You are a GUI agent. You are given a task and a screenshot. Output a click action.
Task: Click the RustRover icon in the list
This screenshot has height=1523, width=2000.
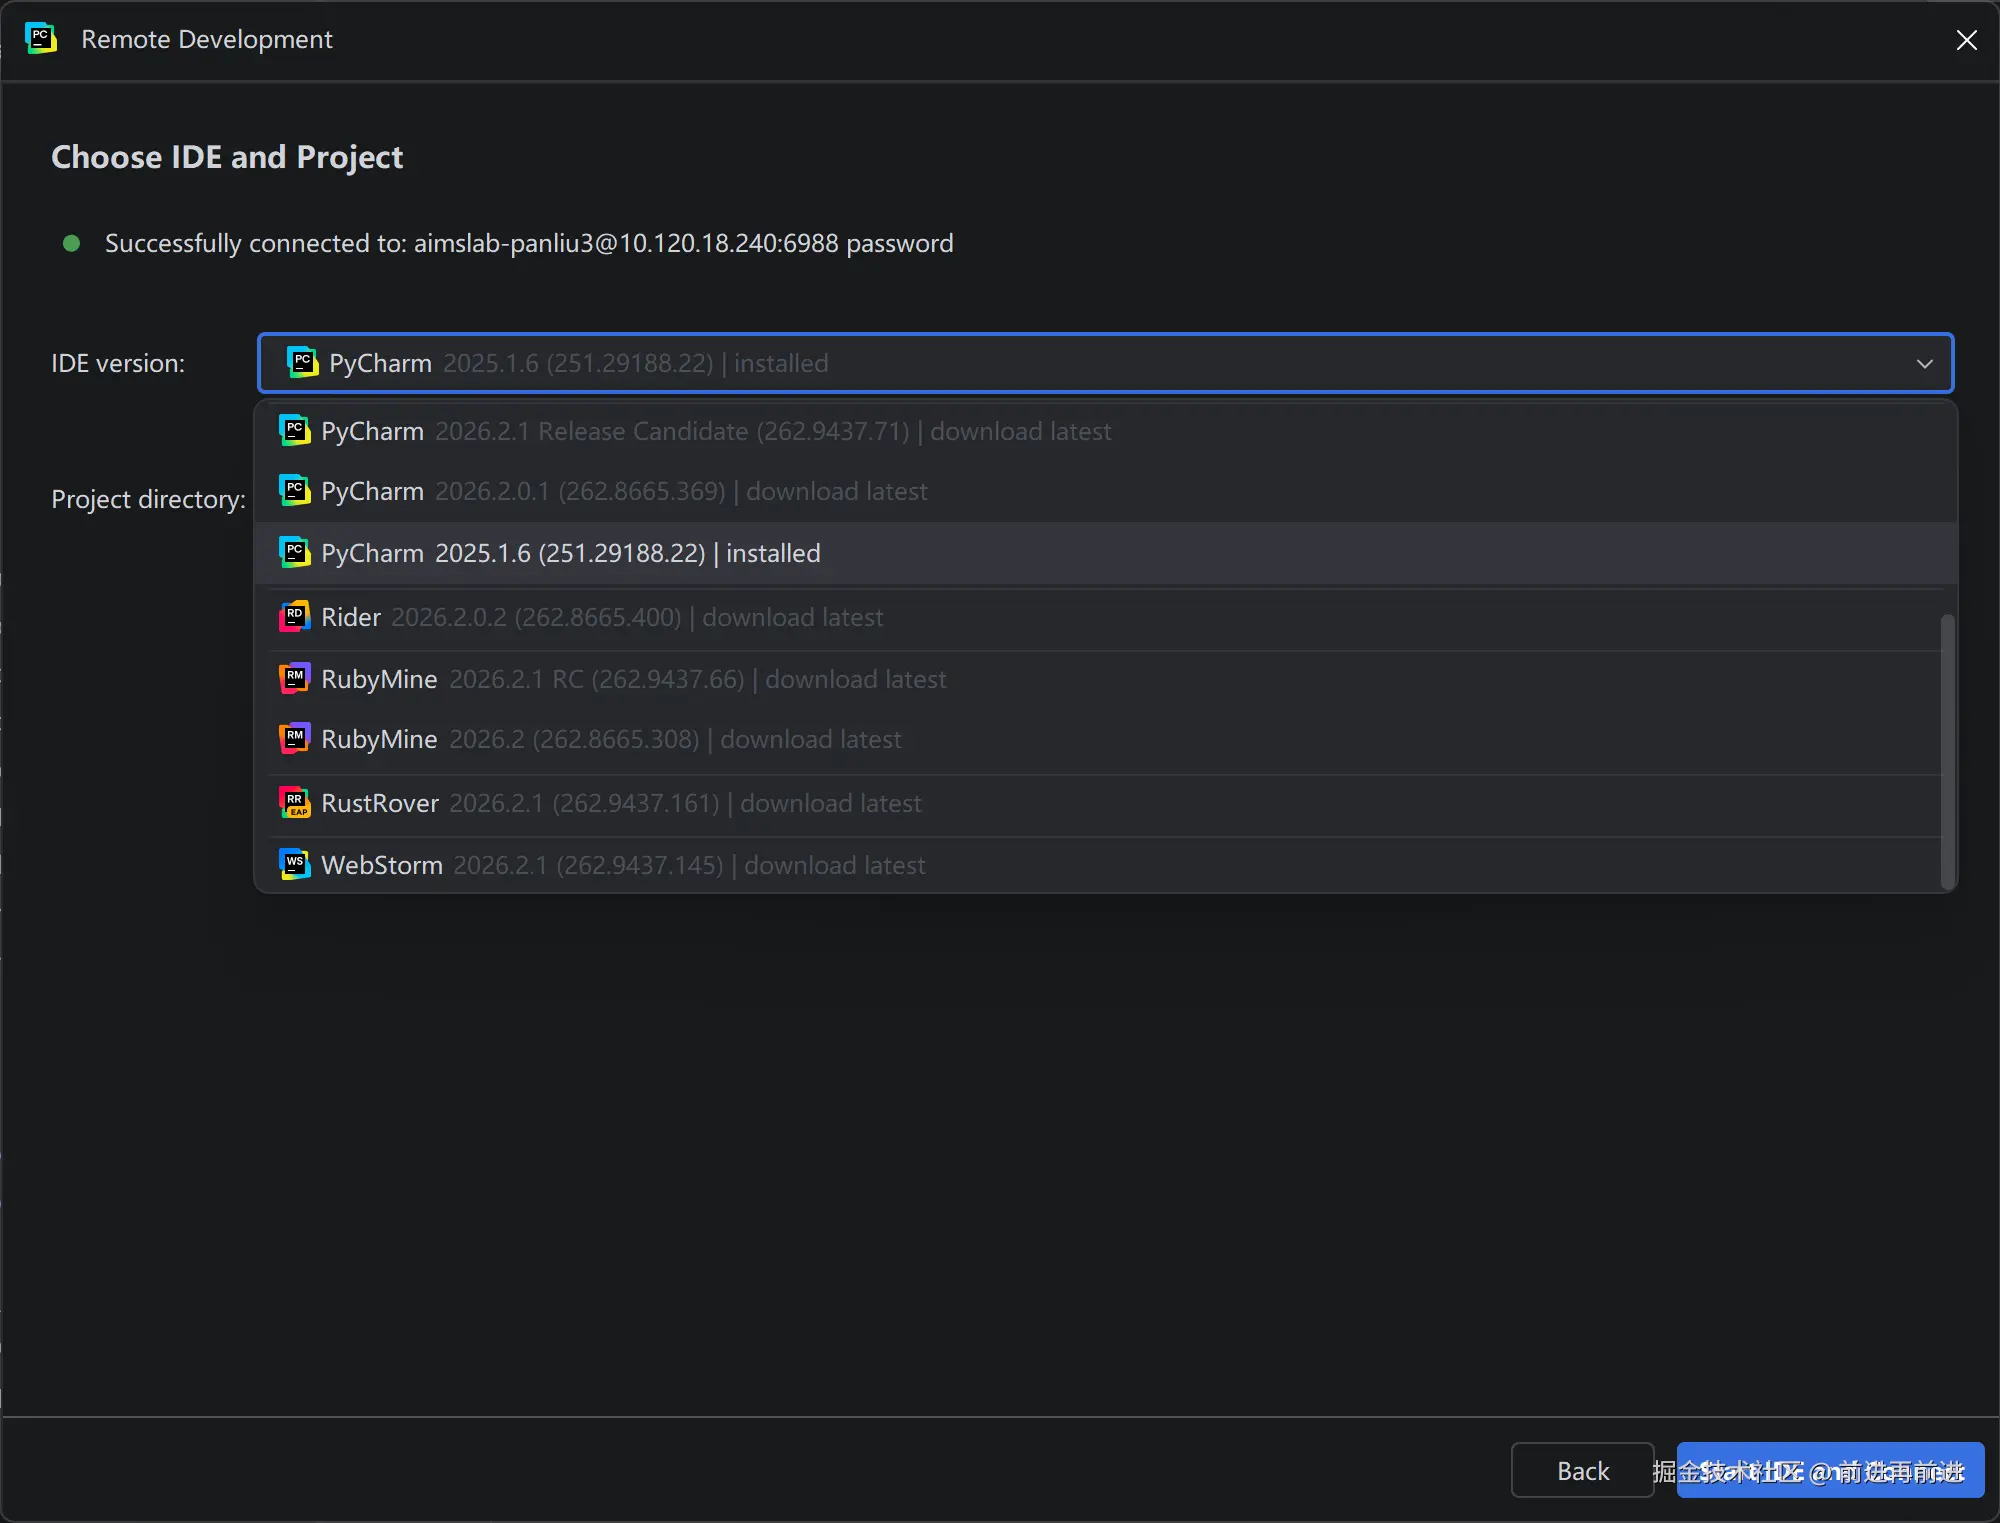(x=294, y=803)
